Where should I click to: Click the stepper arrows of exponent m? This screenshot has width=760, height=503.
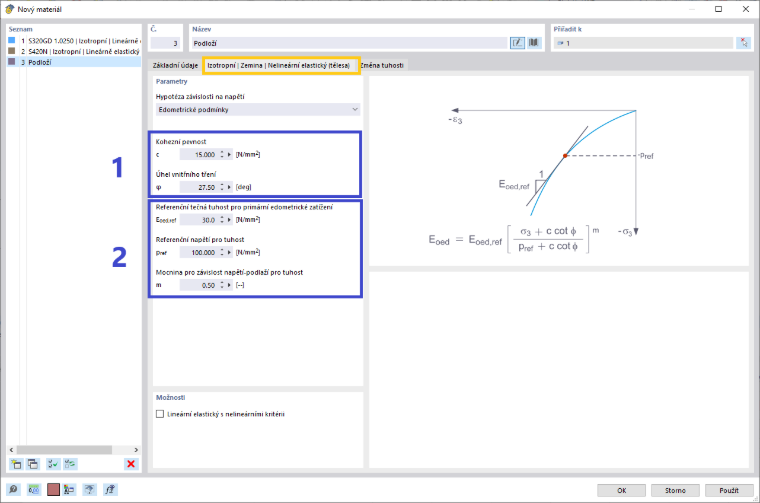pos(222,285)
